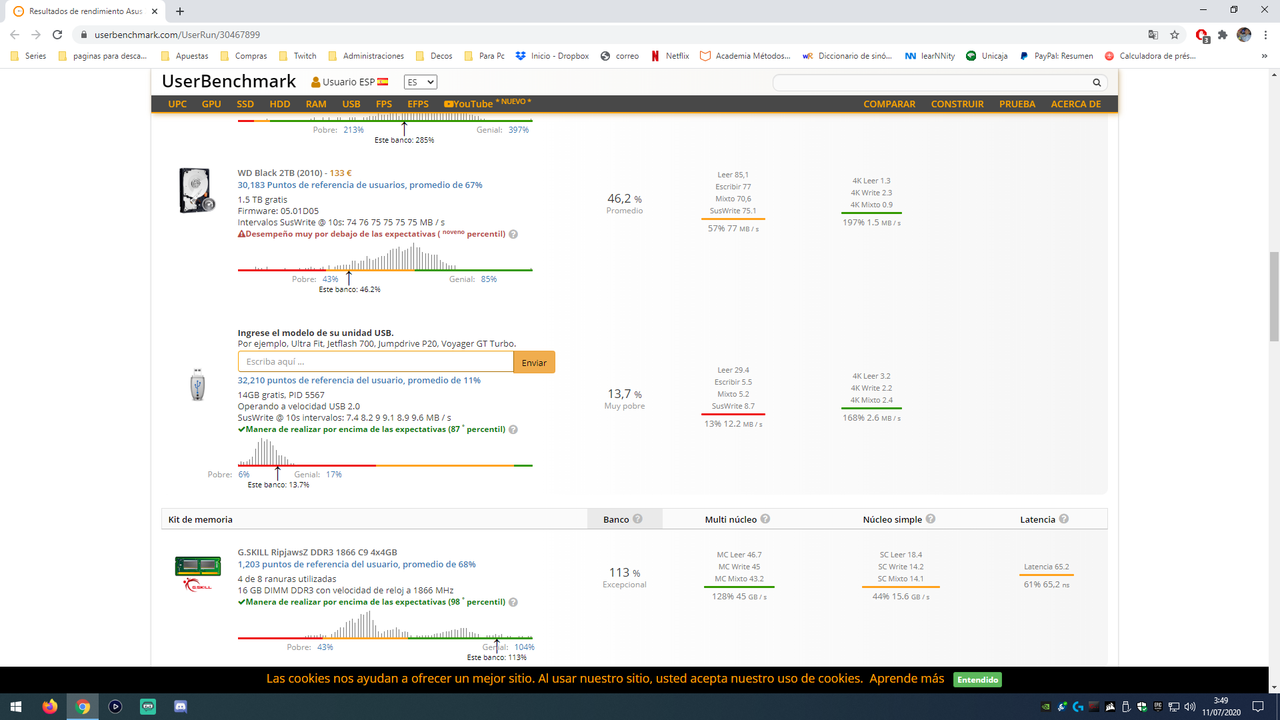Go to ACERCA DE section
Screen dimensions: 1280x720
1075,104
